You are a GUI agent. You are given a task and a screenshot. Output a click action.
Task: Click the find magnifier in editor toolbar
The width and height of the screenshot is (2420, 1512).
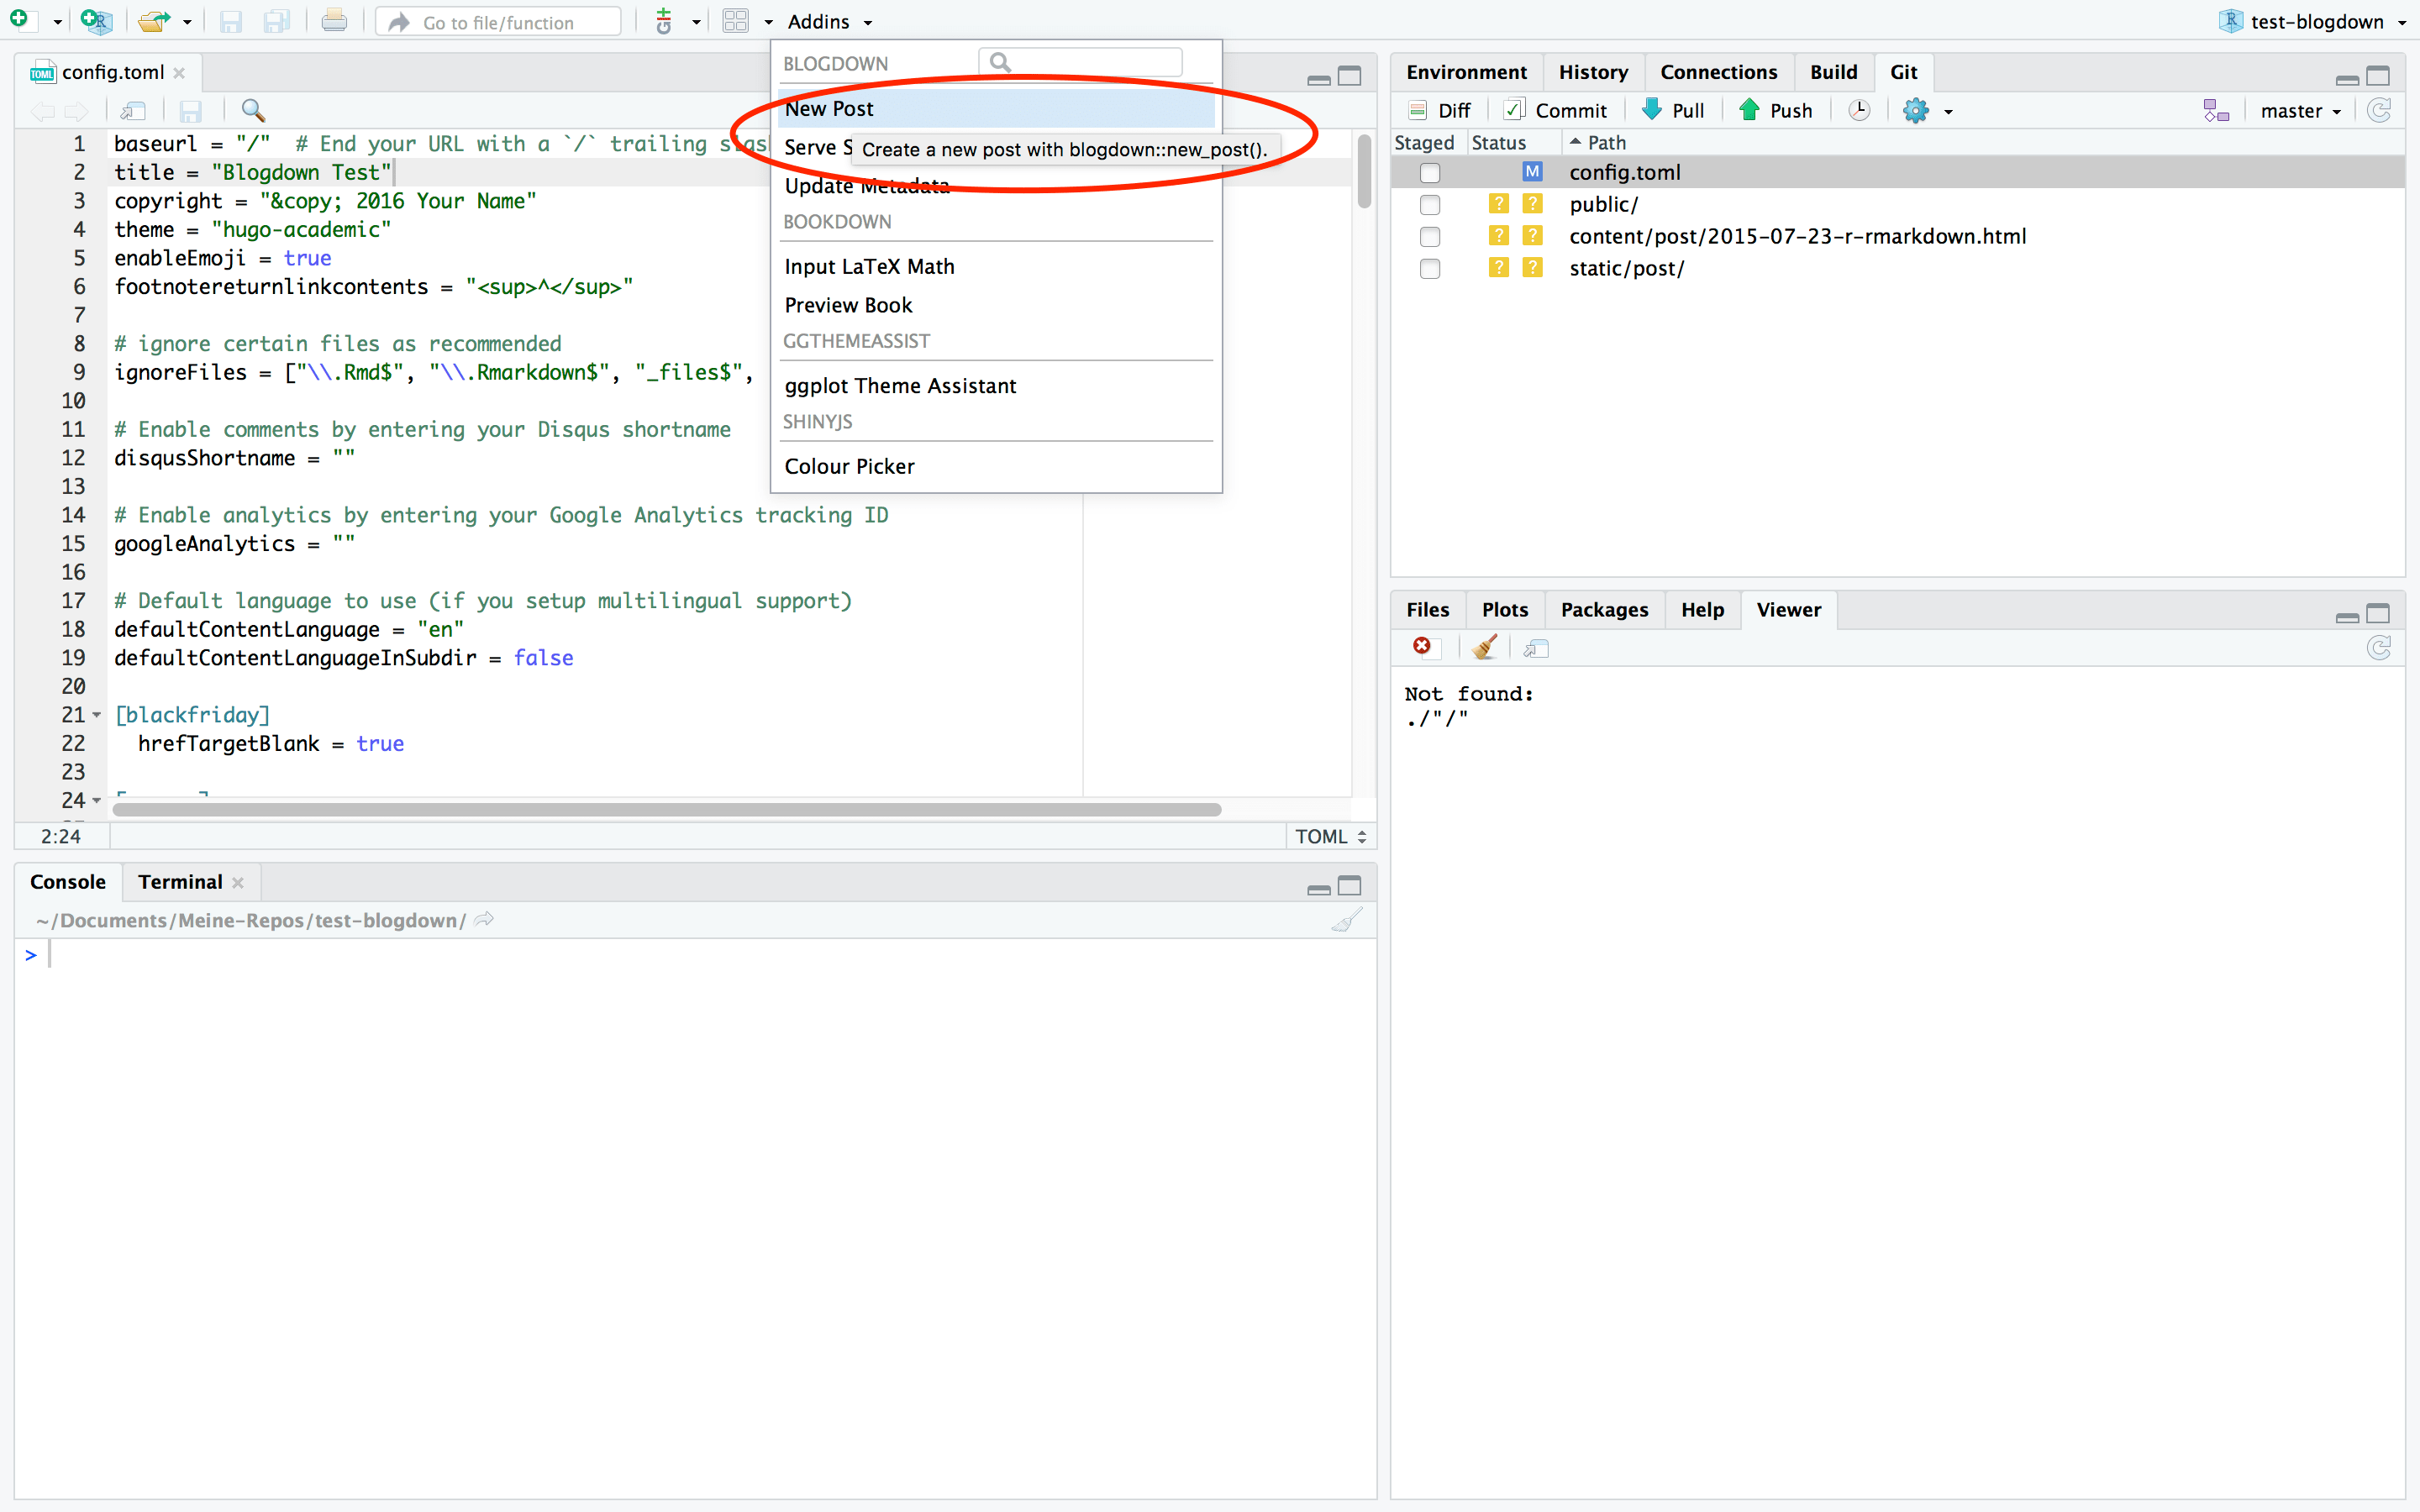(x=253, y=110)
